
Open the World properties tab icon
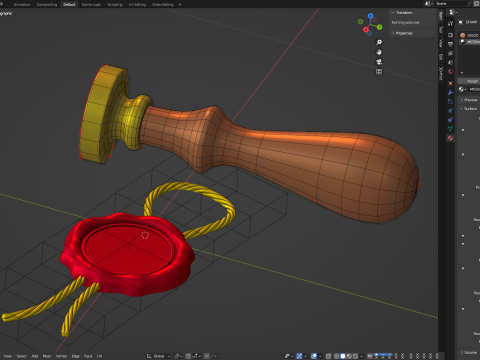[451, 72]
